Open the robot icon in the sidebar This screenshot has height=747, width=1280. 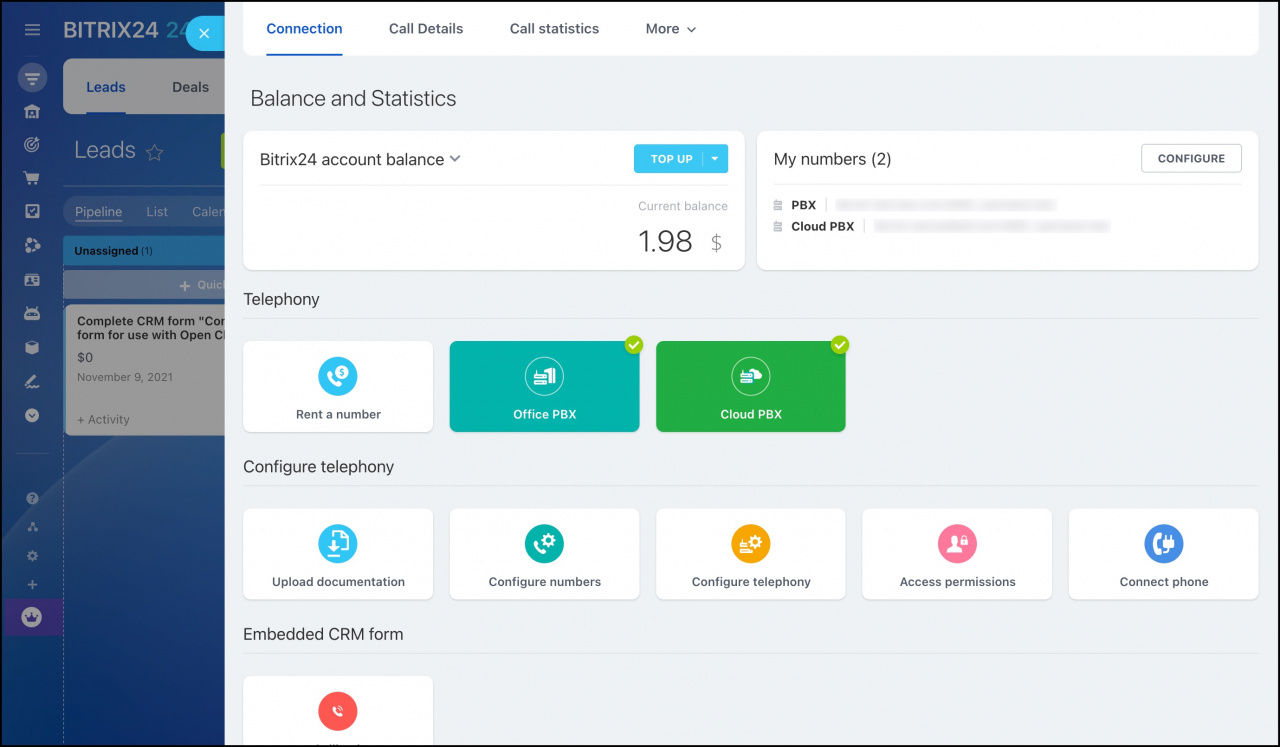(x=32, y=313)
